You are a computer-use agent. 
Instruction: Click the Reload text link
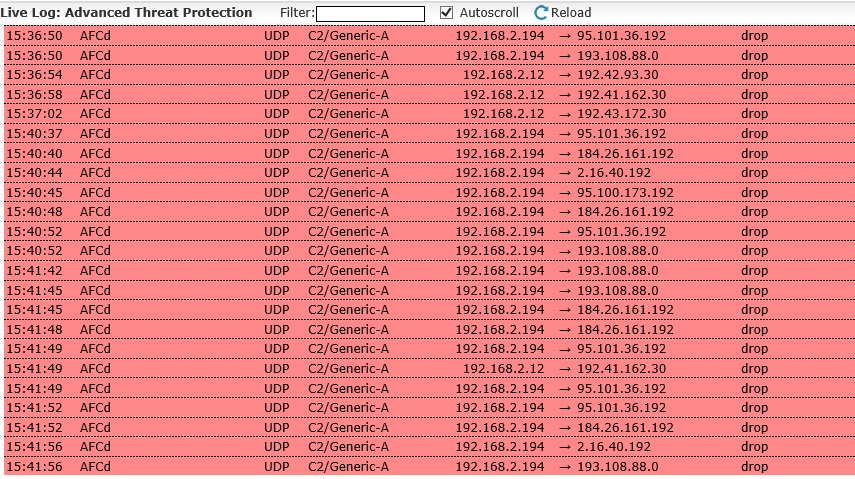[x=570, y=13]
